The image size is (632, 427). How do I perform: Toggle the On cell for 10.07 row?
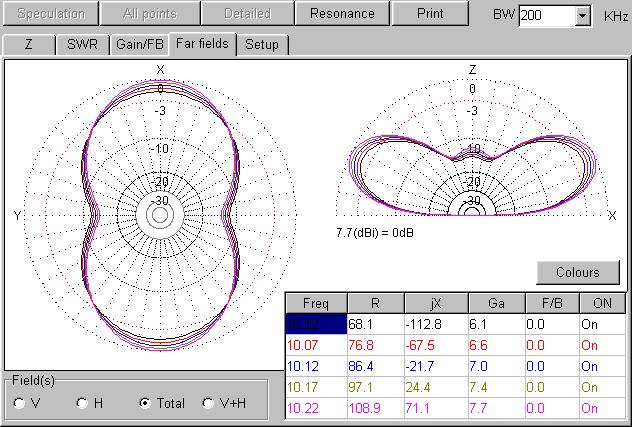[x=601, y=344]
